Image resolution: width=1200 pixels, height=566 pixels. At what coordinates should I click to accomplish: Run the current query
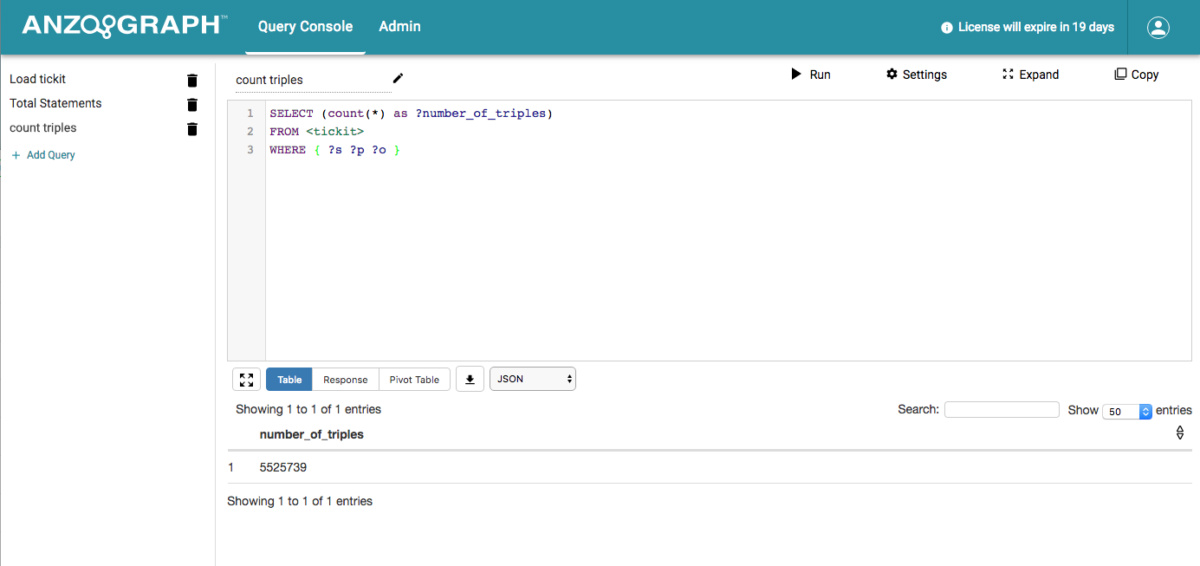(811, 74)
